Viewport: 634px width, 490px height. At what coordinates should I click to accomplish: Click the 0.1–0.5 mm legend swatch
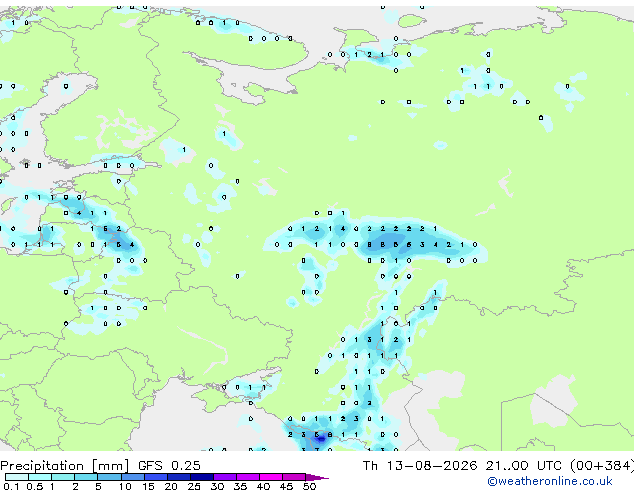coord(17,477)
